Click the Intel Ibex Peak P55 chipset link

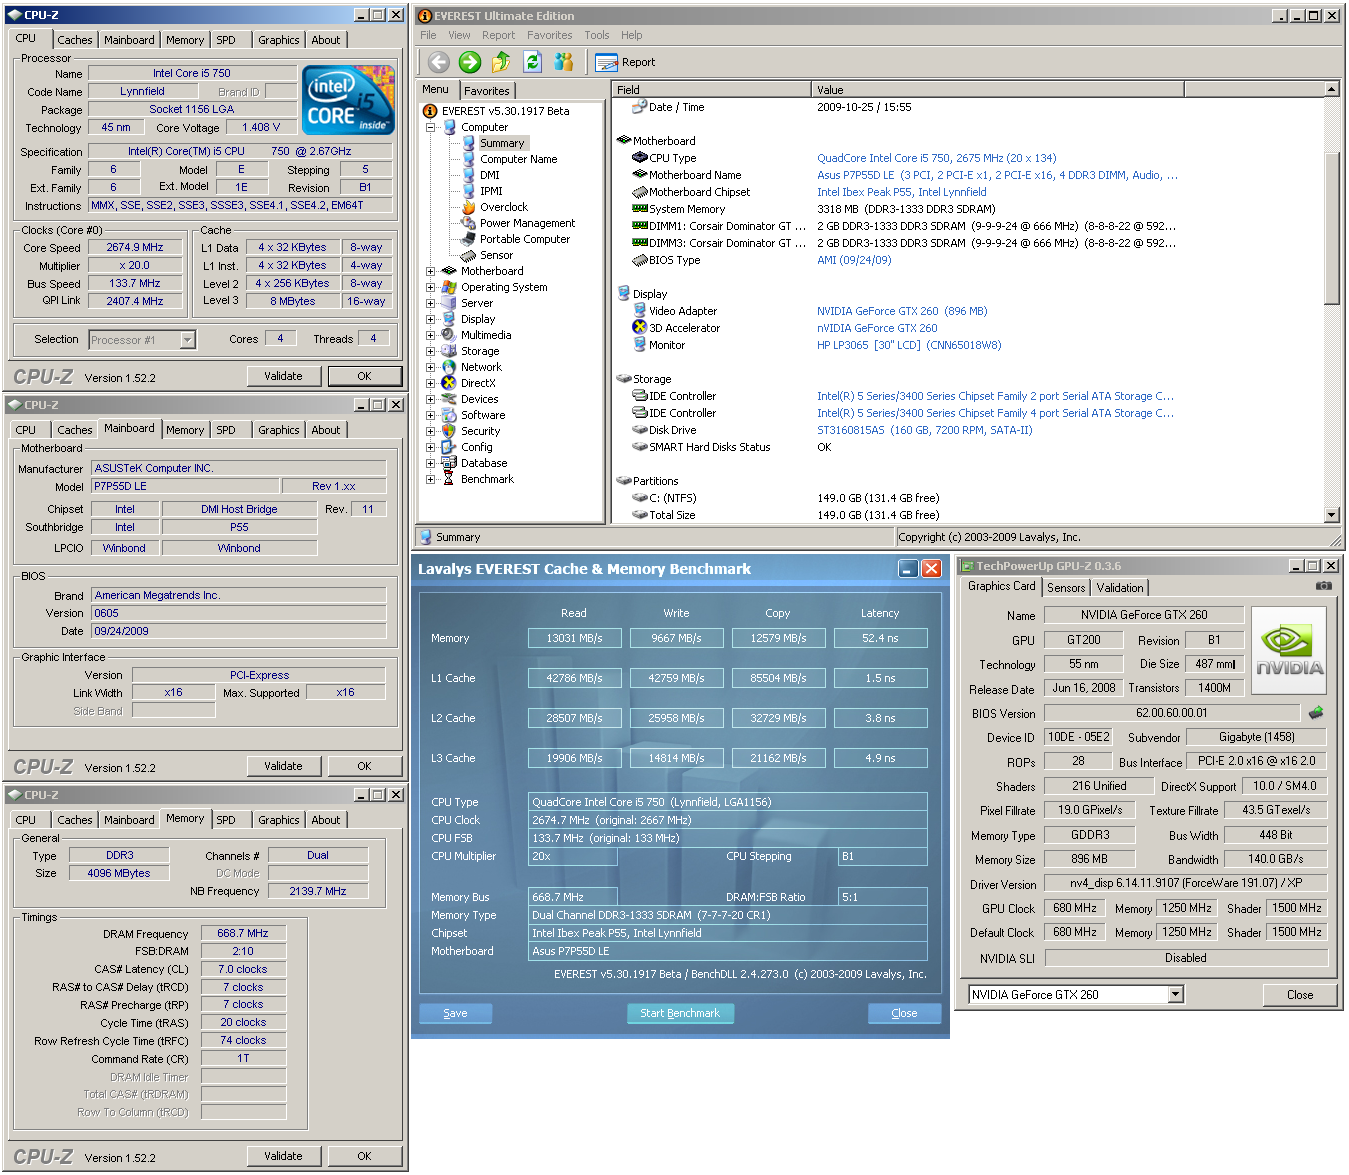pos(902,192)
